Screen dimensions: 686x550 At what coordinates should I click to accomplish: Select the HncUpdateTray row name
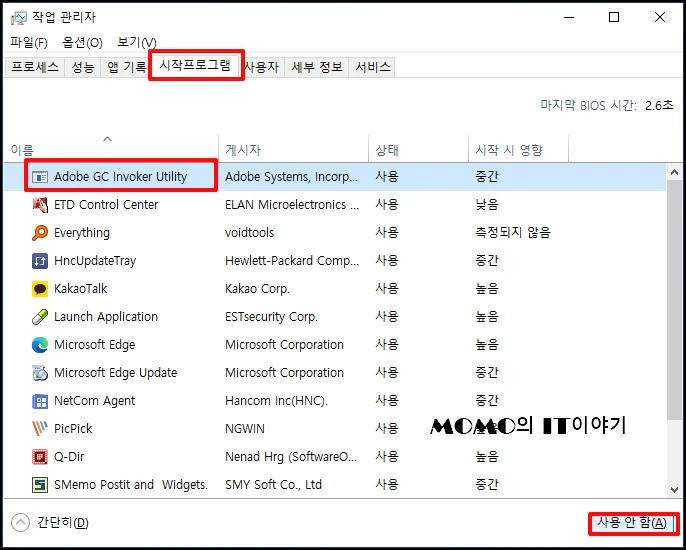point(95,261)
